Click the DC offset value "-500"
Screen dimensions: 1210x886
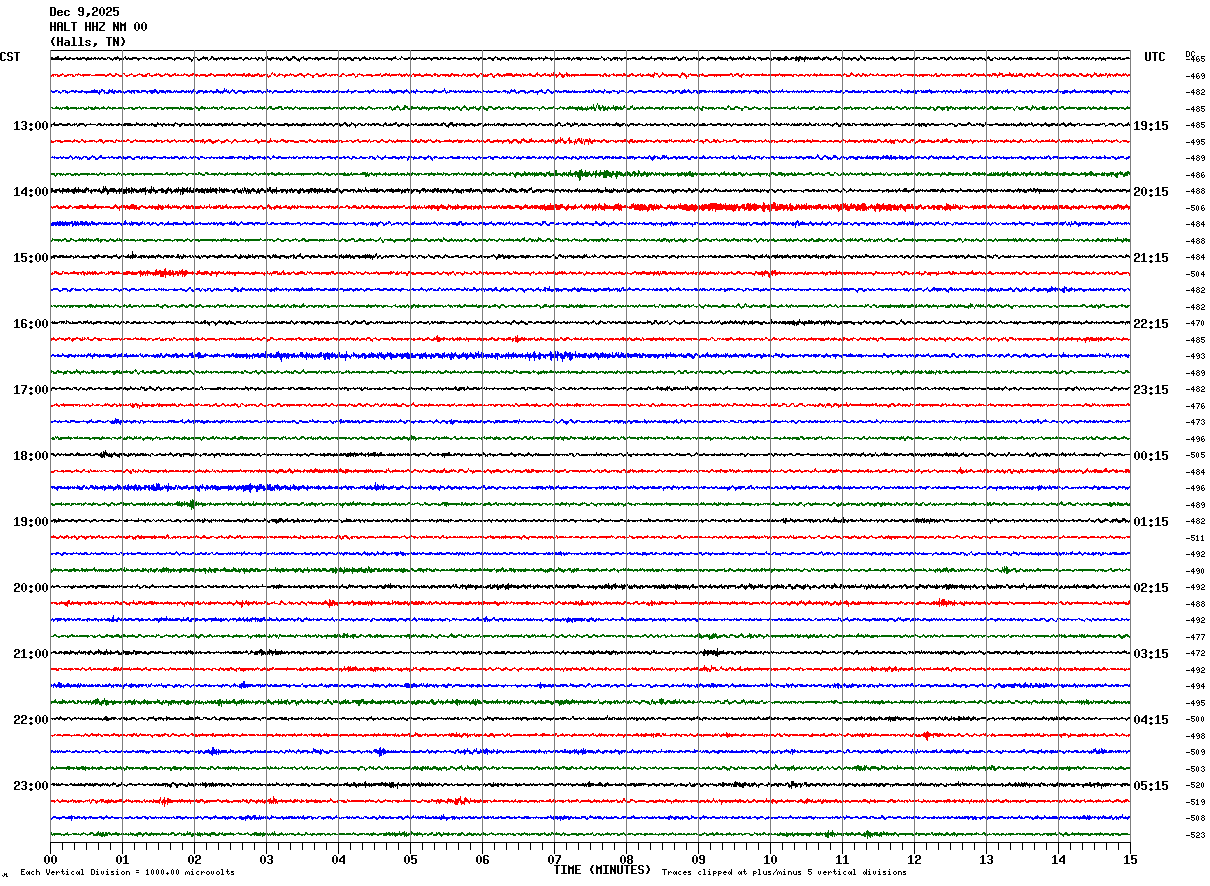pos(1195,719)
